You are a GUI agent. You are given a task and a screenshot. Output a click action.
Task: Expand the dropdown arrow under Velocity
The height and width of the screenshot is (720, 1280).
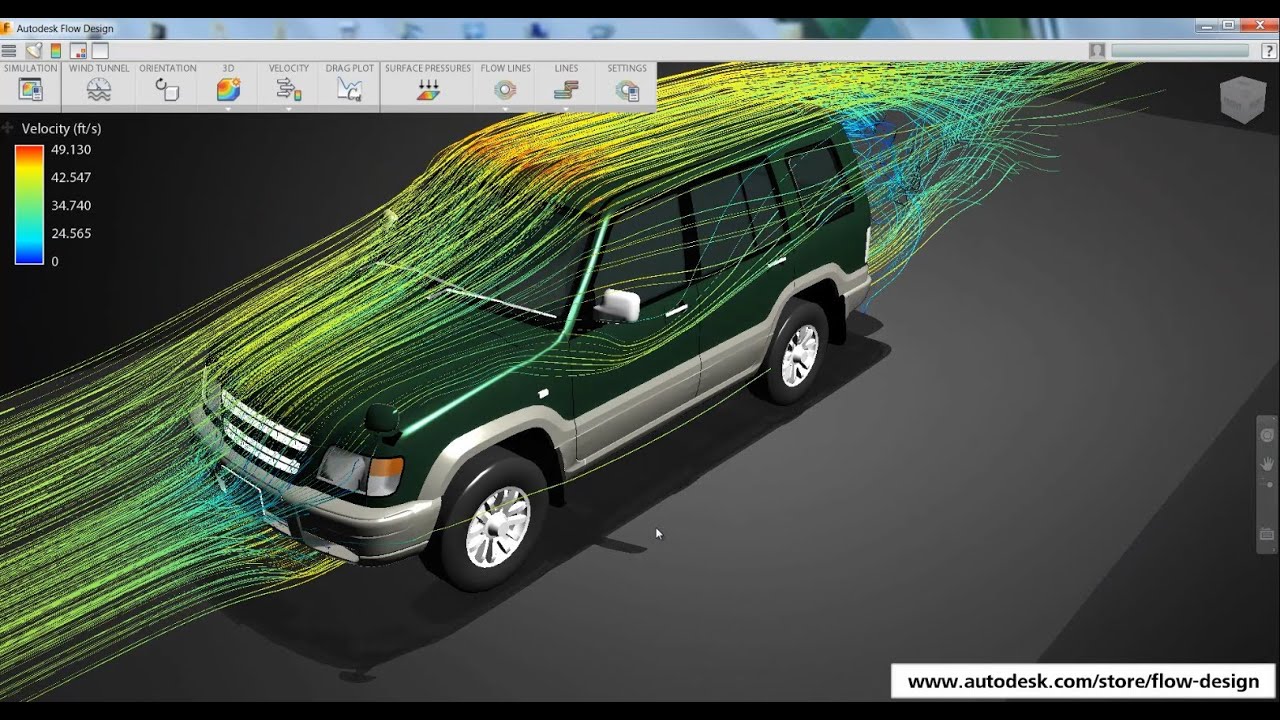point(288,108)
